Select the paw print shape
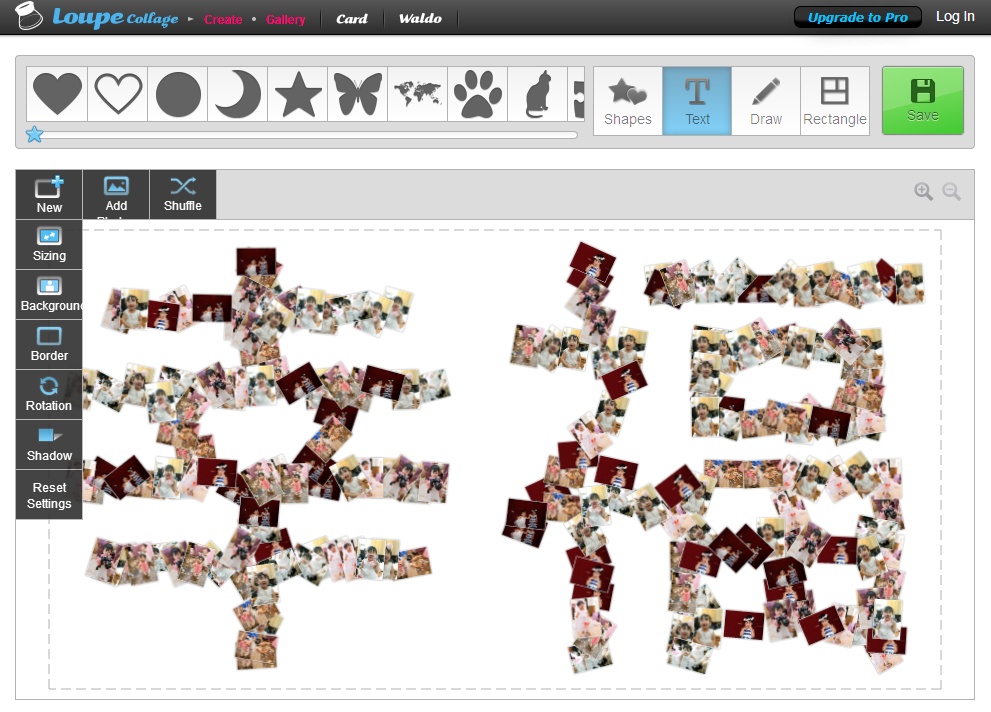The width and height of the screenshot is (991, 712). [x=477, y=94]
